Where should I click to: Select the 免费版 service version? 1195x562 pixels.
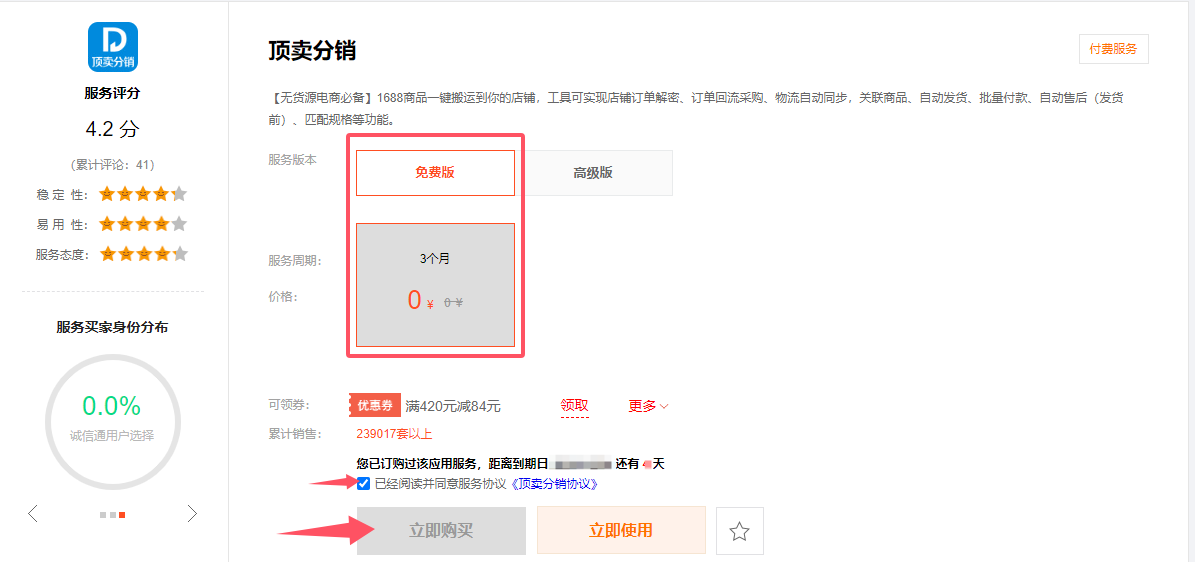(x=435, y=173)
